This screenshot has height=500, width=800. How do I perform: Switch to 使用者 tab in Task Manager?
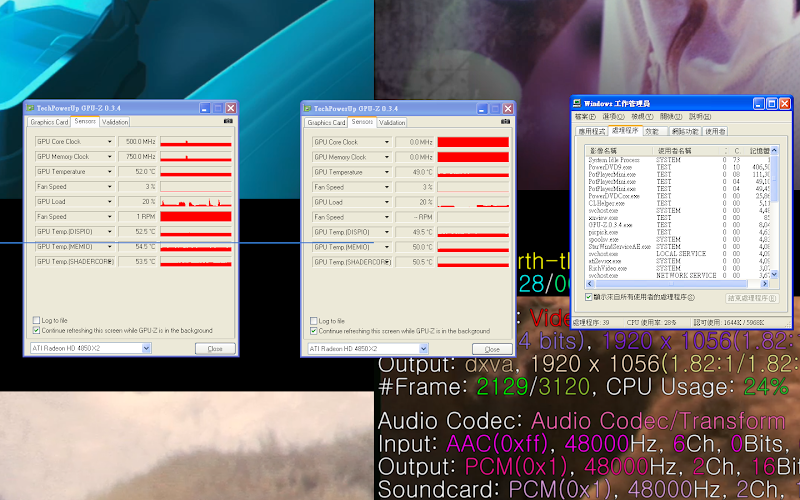715,132
